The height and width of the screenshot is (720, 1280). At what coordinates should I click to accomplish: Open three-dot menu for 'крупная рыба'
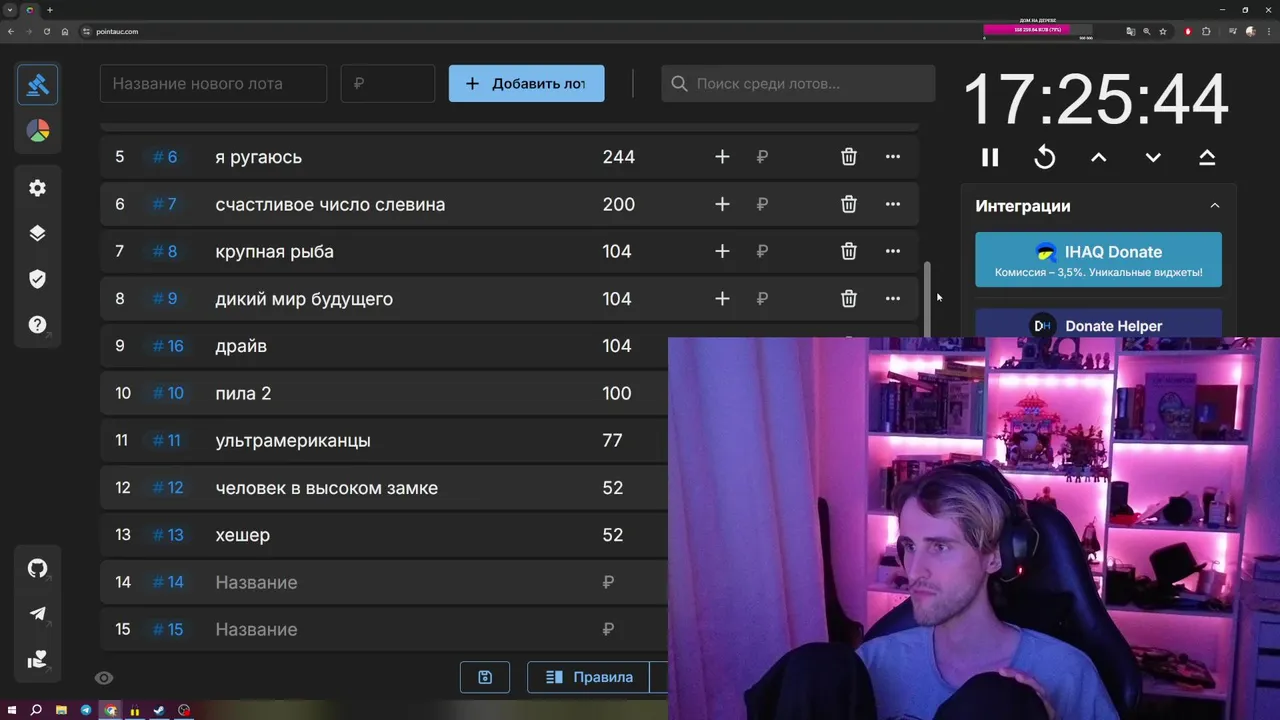pos(893,251)
